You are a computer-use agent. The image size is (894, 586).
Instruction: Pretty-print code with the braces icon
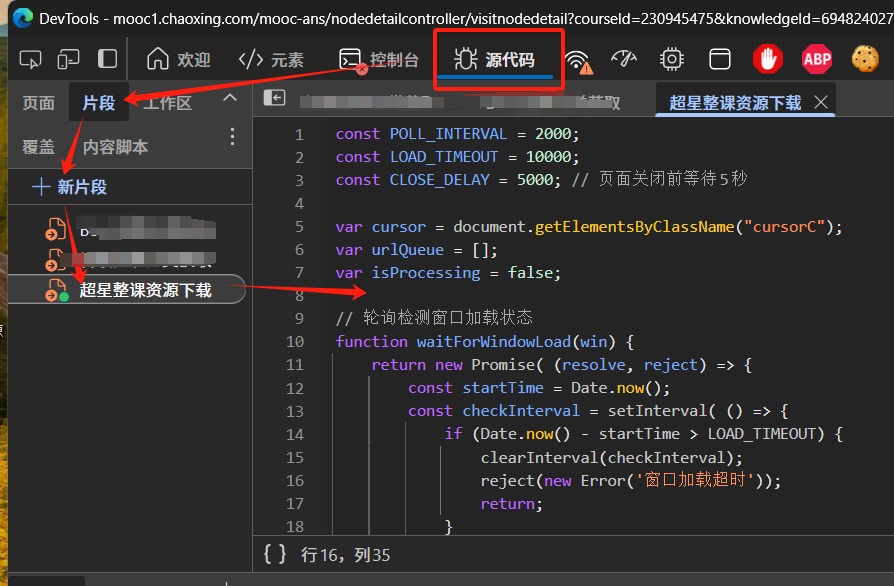(x=275, y=554)
